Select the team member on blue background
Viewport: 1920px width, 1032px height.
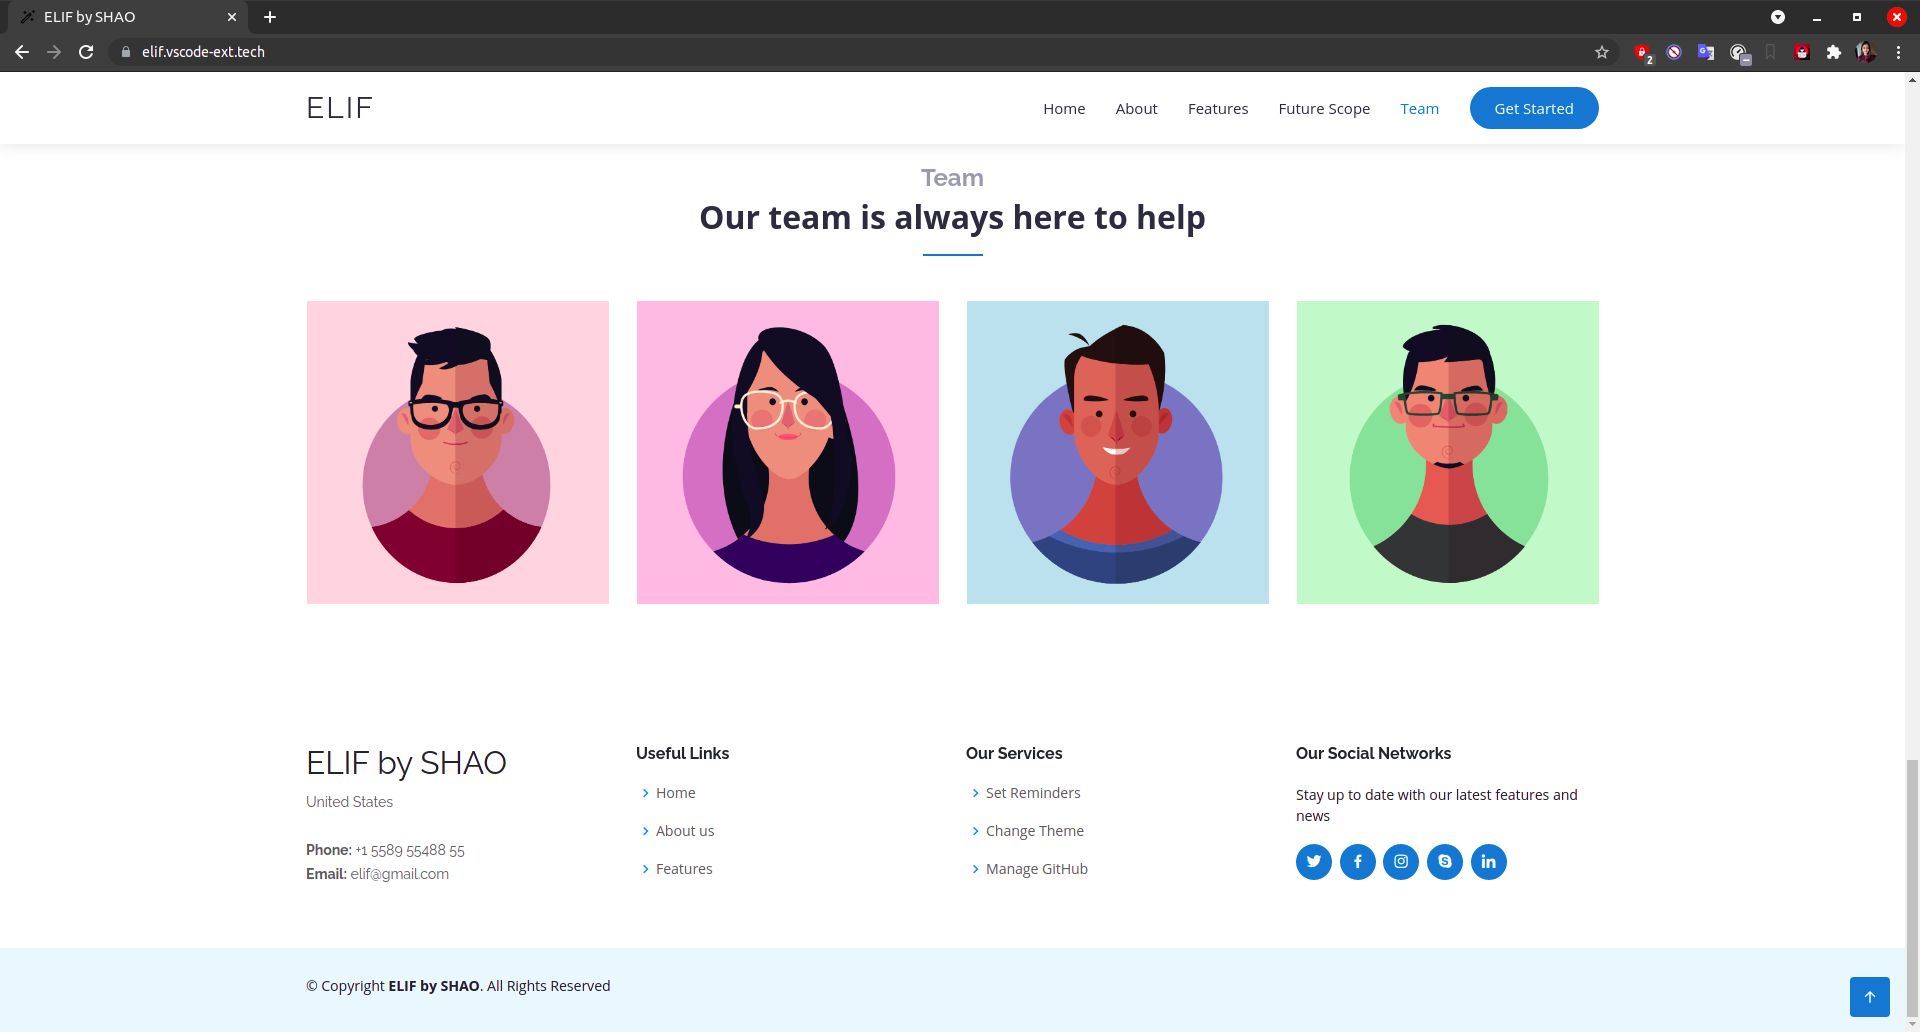click(1118, 452)
